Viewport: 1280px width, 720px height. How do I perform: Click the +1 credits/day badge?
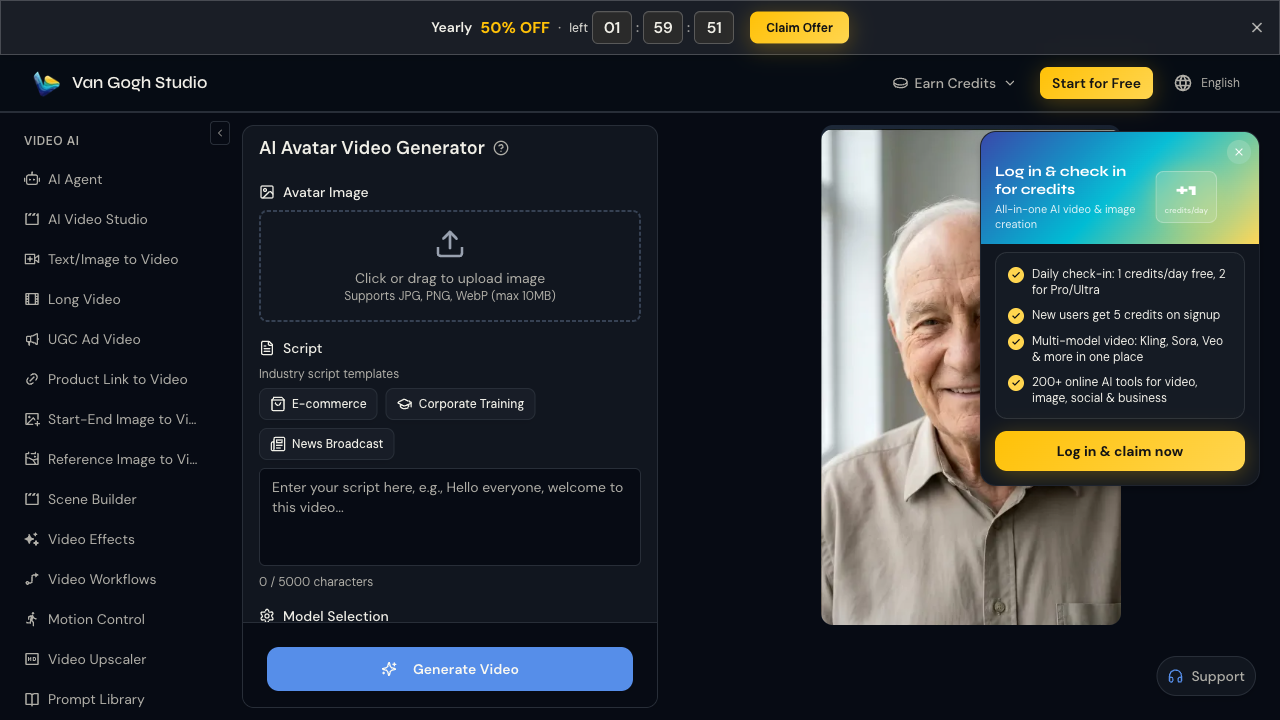click(1186, 197)
